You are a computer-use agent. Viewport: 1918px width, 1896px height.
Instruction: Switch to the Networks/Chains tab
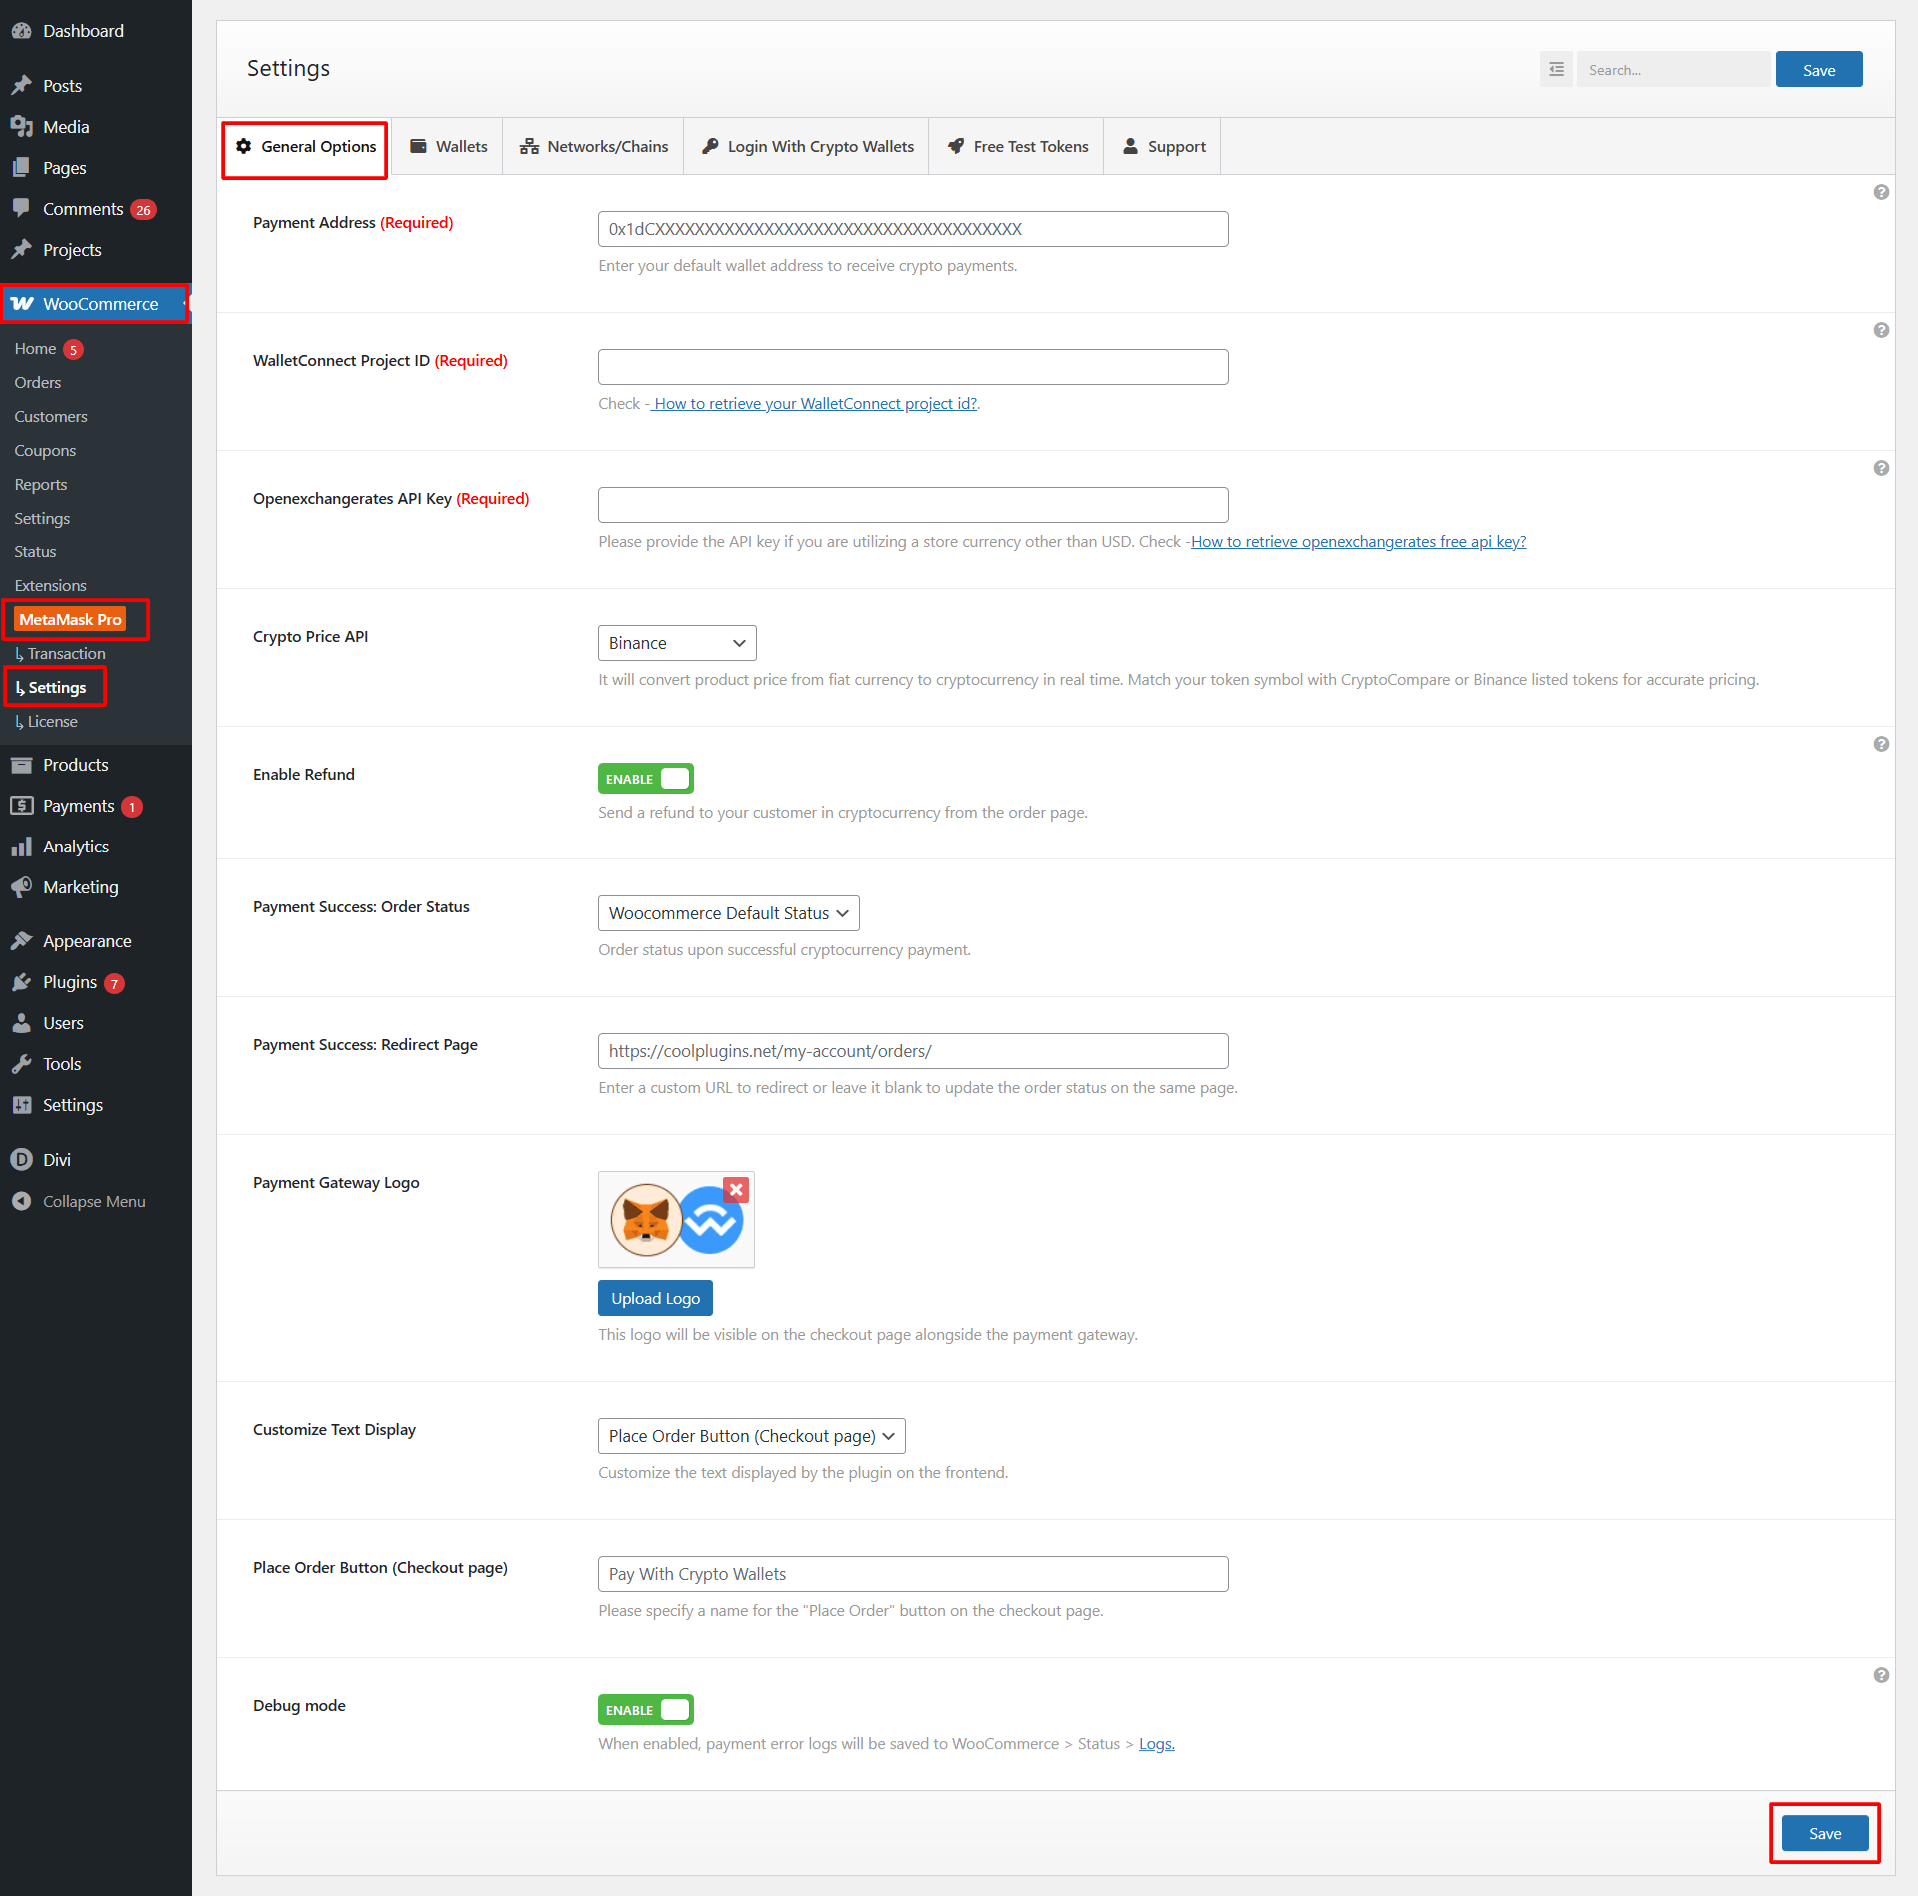pyautogui.click(x=593, y=146)
